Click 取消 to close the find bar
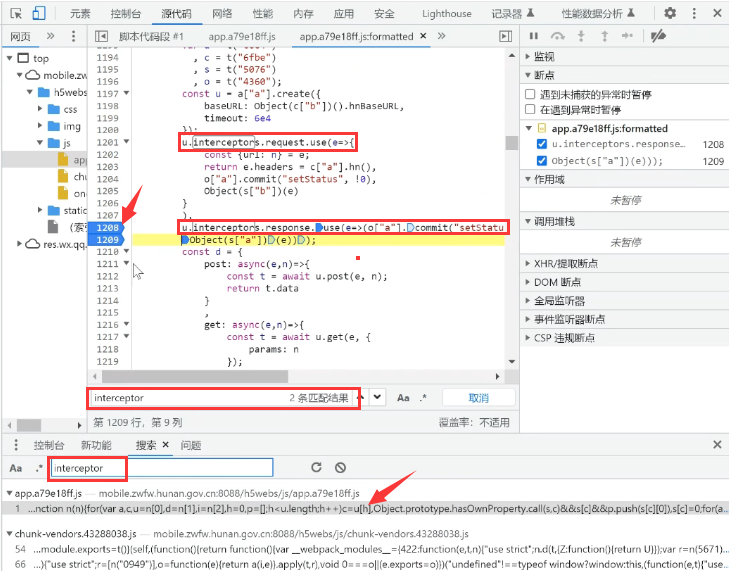 [478, 397]
